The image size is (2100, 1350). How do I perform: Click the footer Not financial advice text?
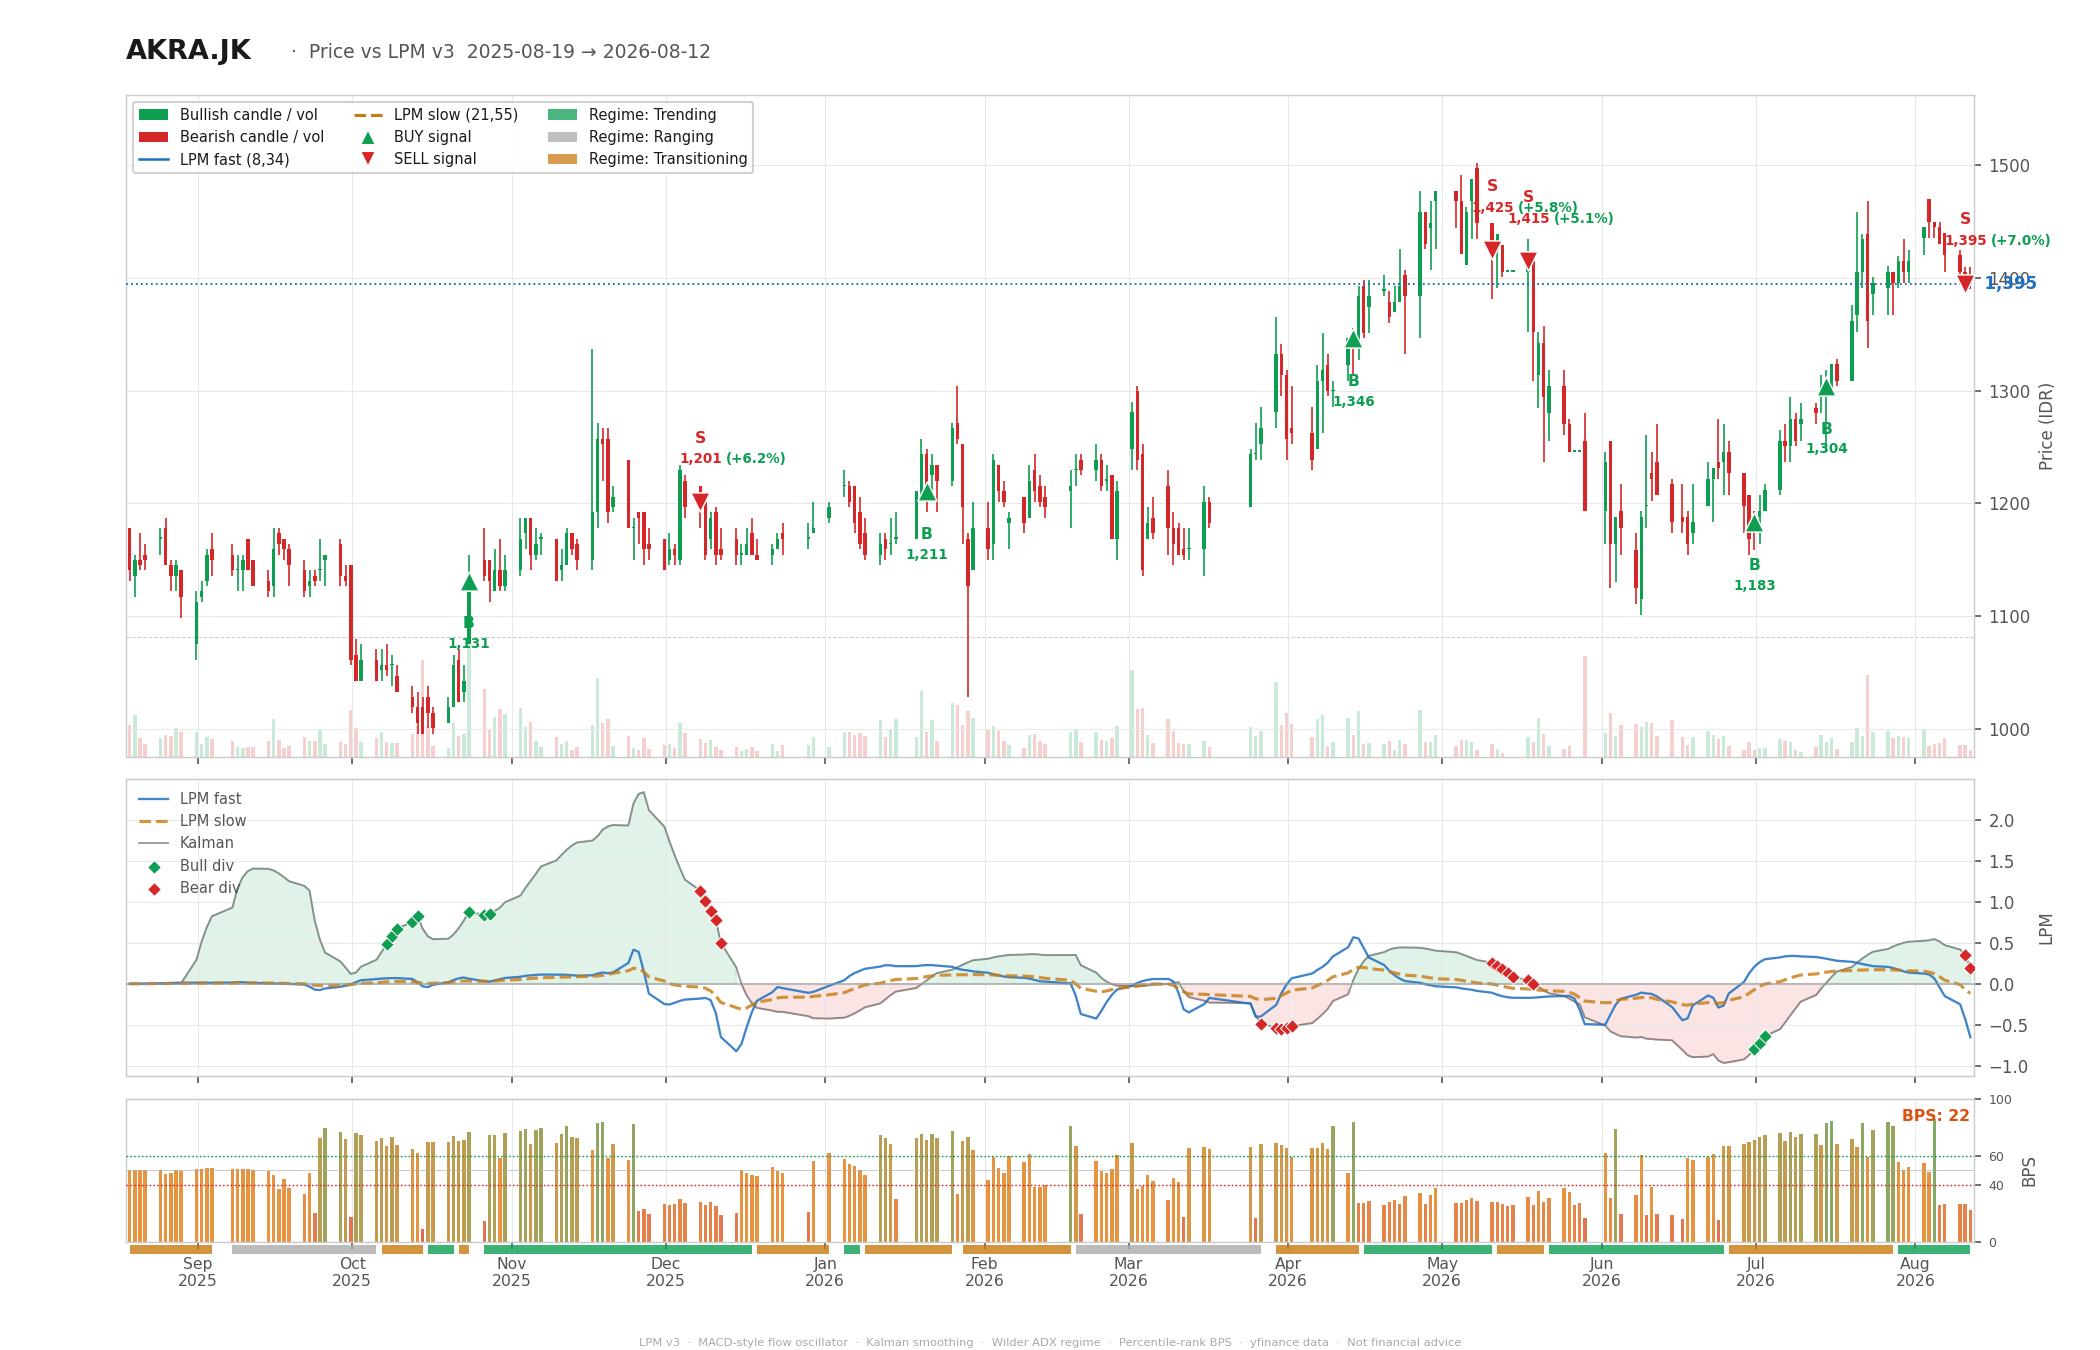[1404, 1342]
